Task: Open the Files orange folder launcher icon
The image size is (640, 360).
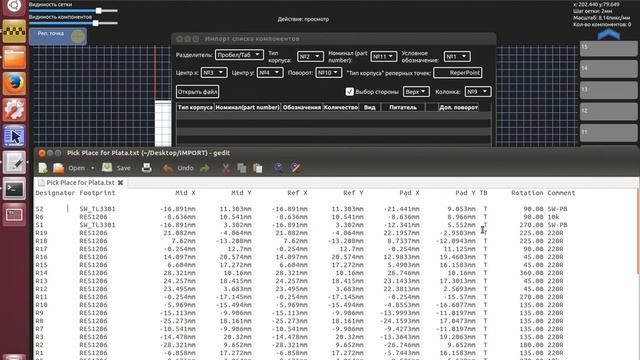Action: click(14, 57)
